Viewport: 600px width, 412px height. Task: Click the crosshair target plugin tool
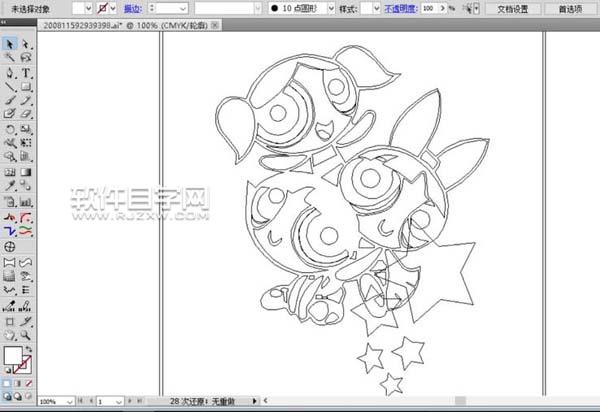click(10, 247)
